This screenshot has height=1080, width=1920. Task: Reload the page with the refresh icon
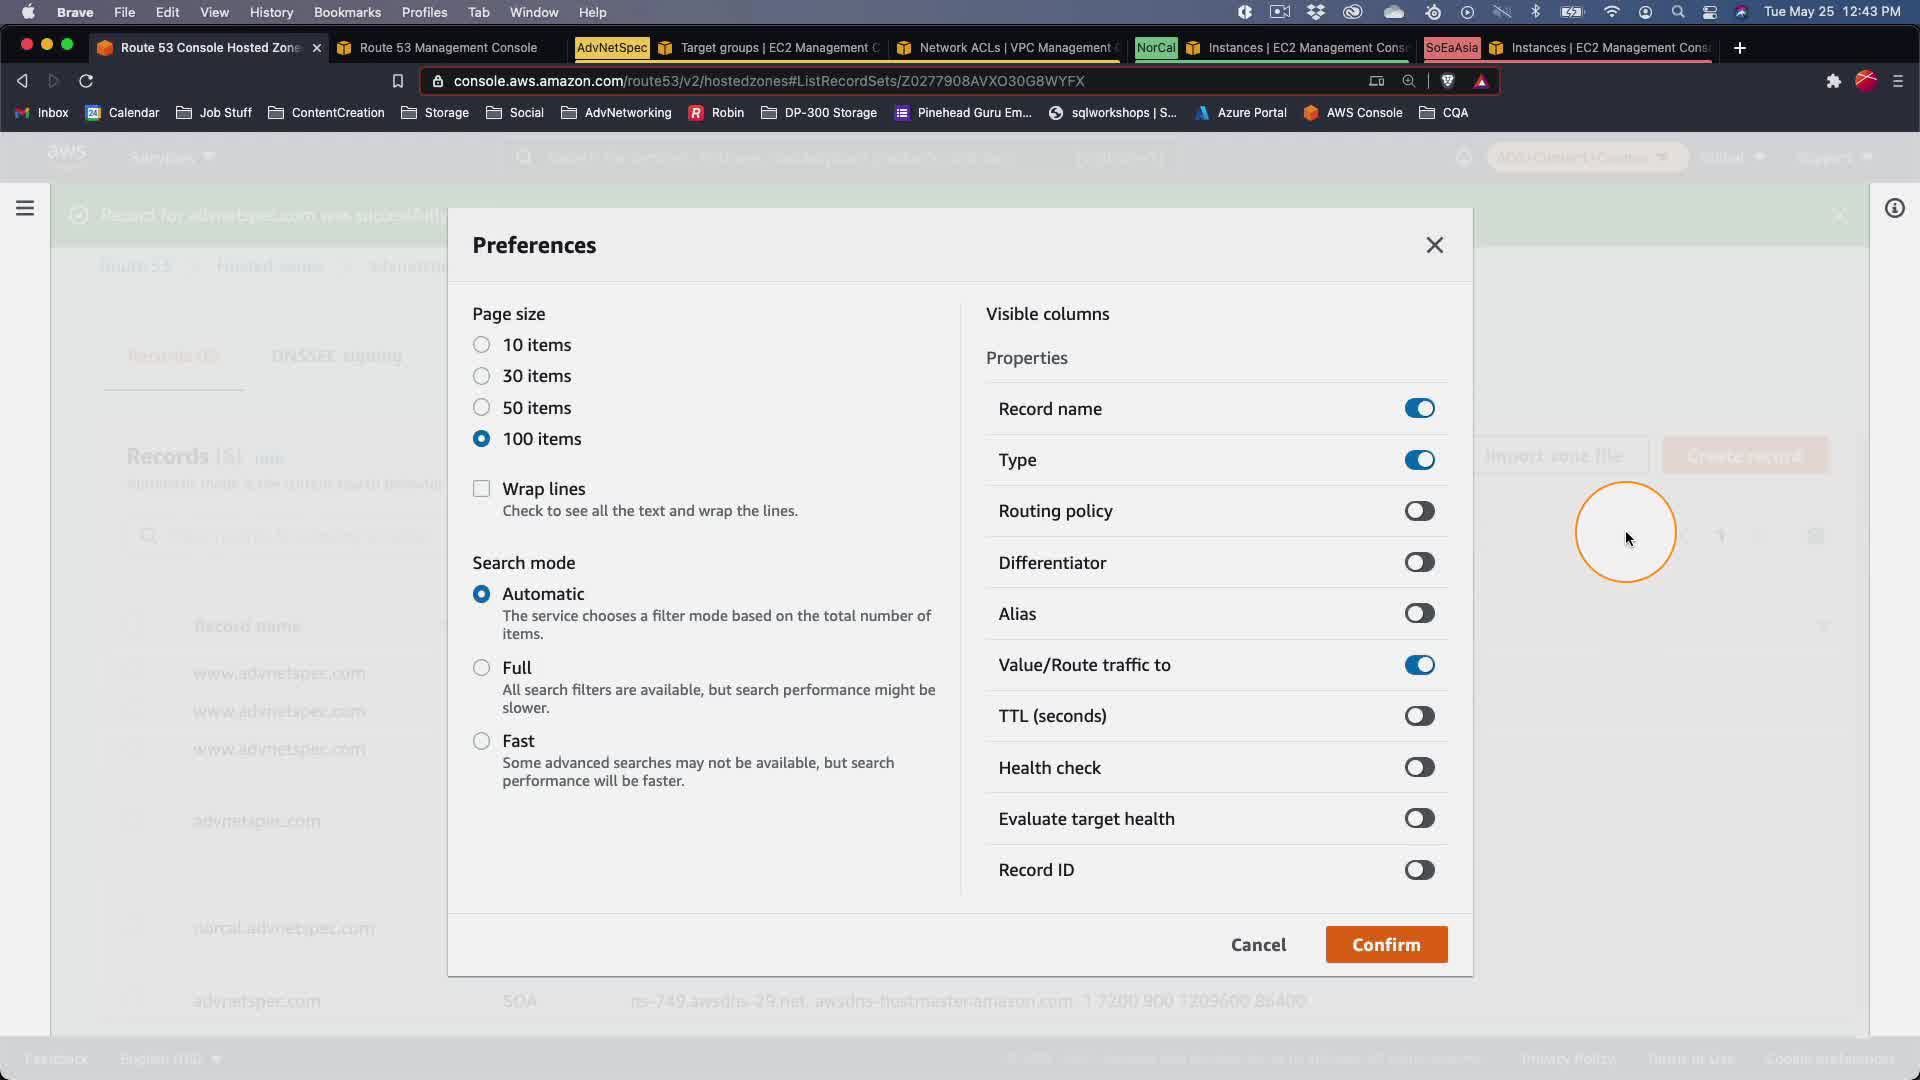86,81
